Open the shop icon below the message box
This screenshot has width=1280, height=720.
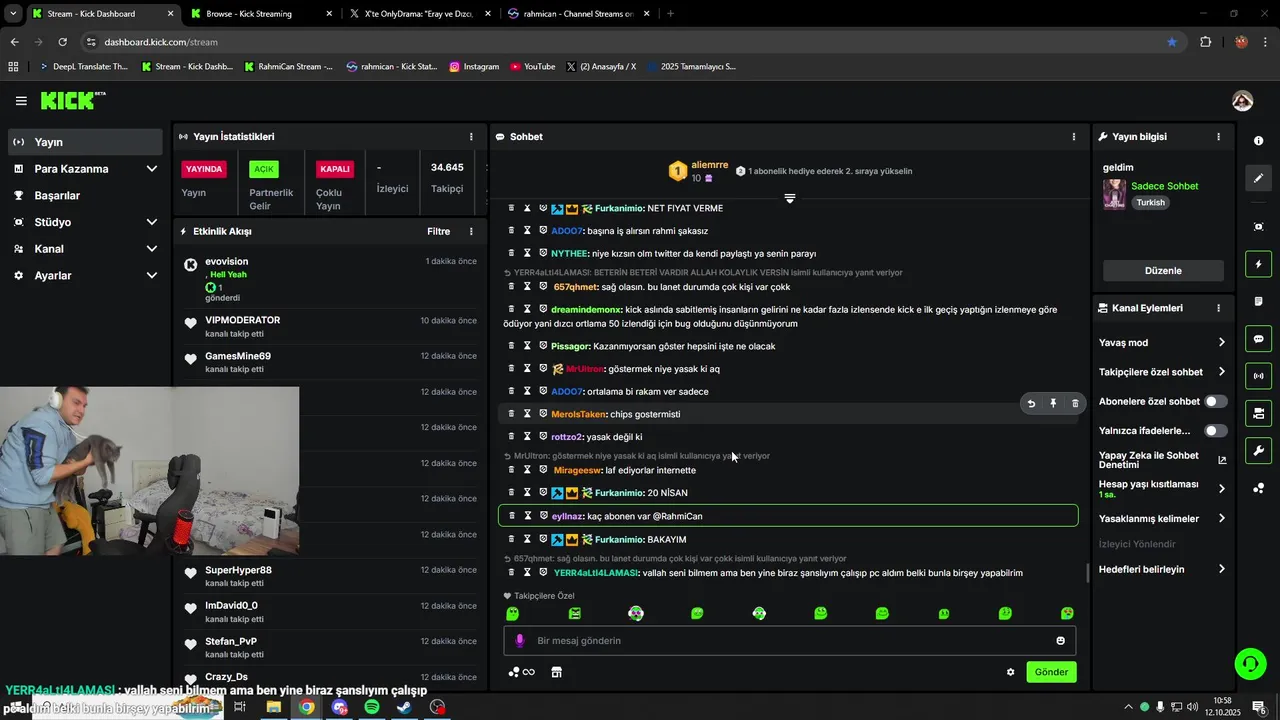click(x=557, y=672)
